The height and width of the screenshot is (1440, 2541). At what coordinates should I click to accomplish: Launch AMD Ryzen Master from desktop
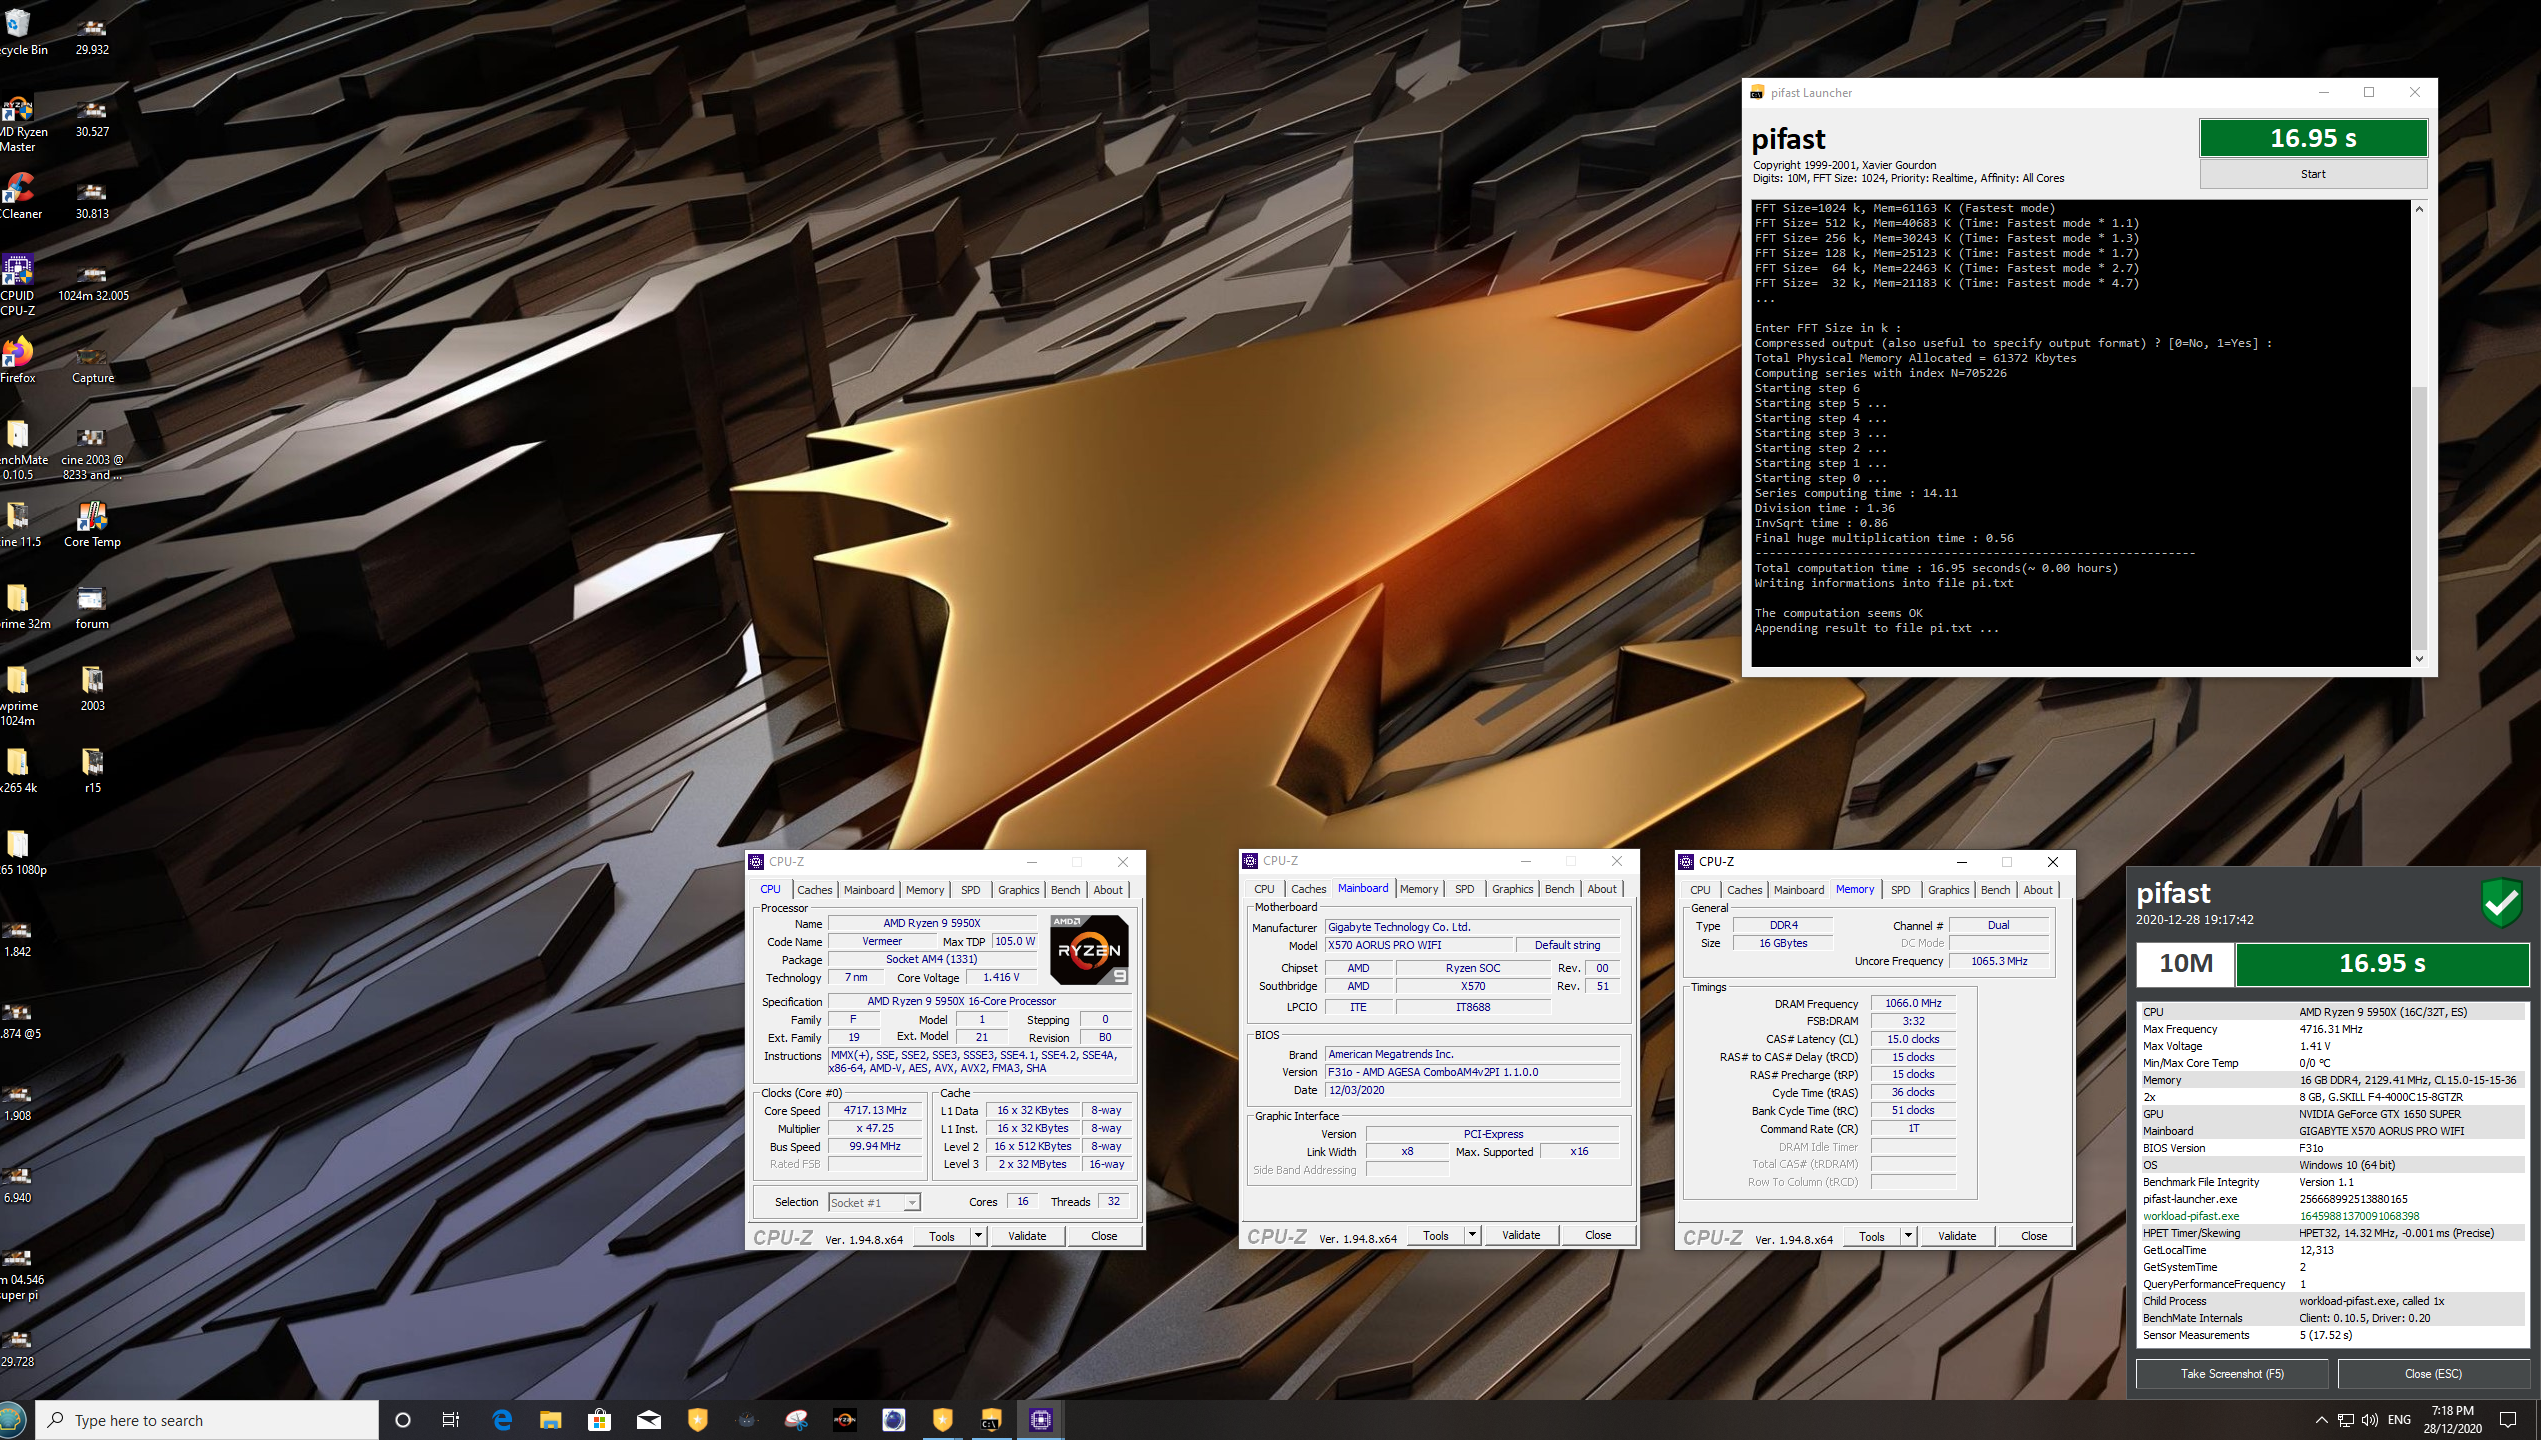[x=20, y=122]
